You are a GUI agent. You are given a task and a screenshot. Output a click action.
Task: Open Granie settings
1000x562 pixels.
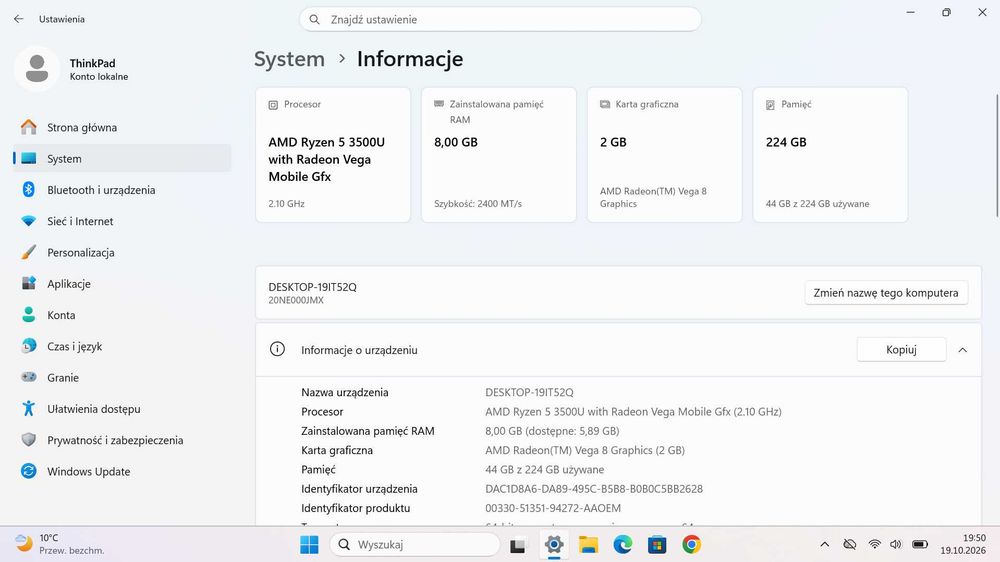click(122, 378)
